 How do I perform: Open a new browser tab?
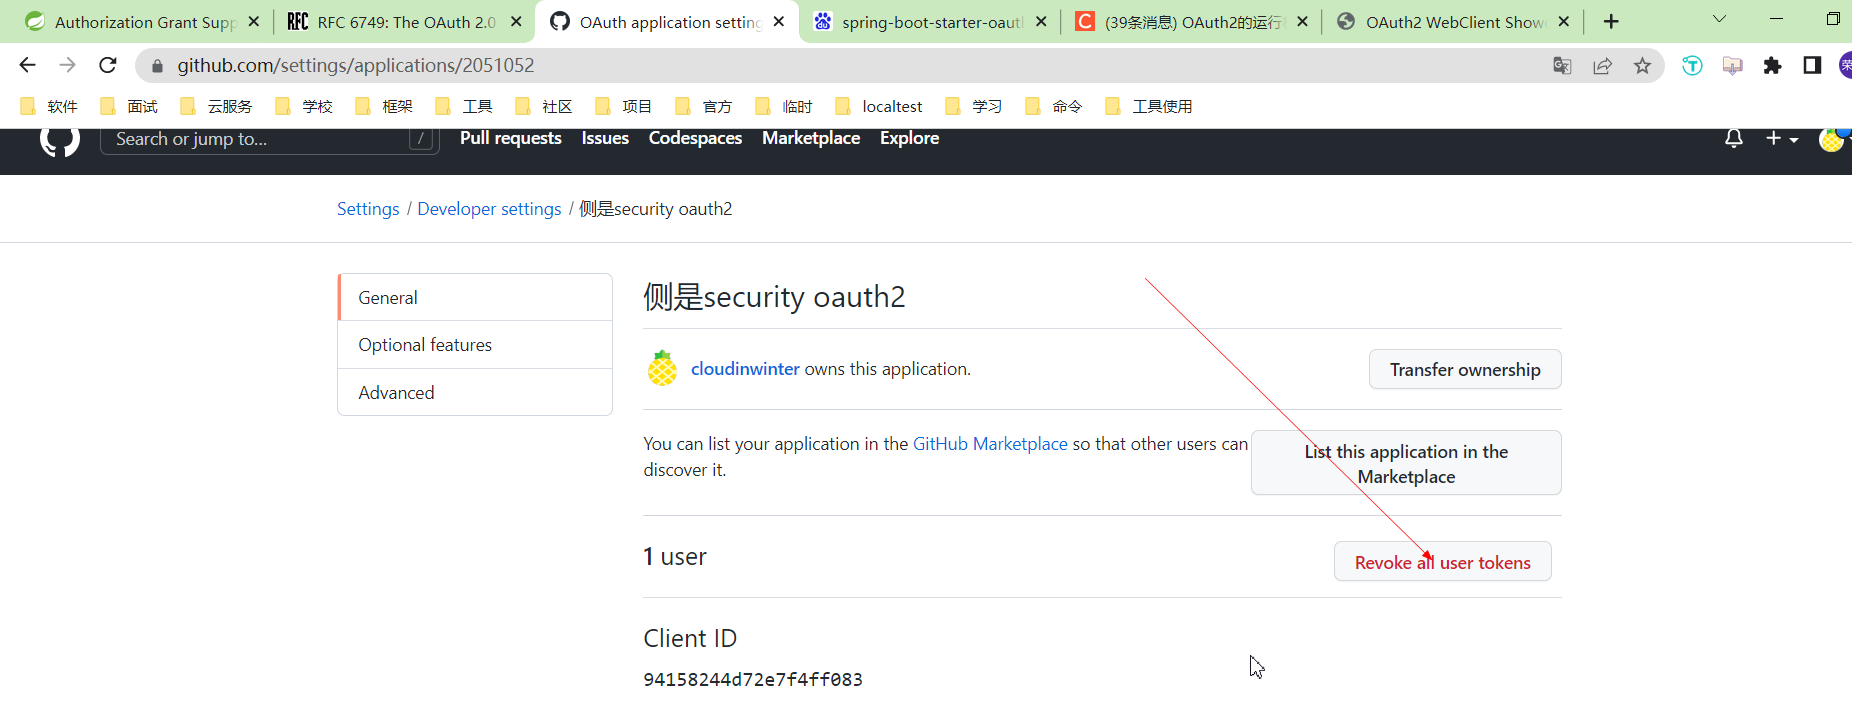1611,22
